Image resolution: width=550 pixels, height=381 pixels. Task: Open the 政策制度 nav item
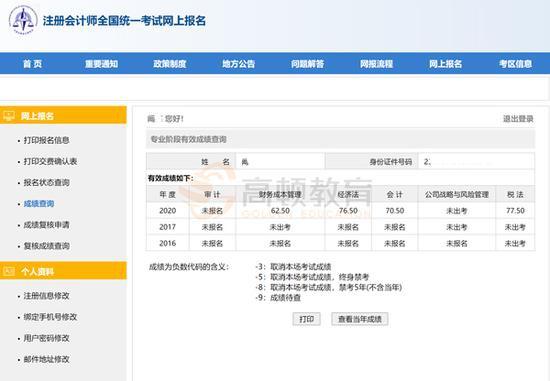tap(170, 64)
